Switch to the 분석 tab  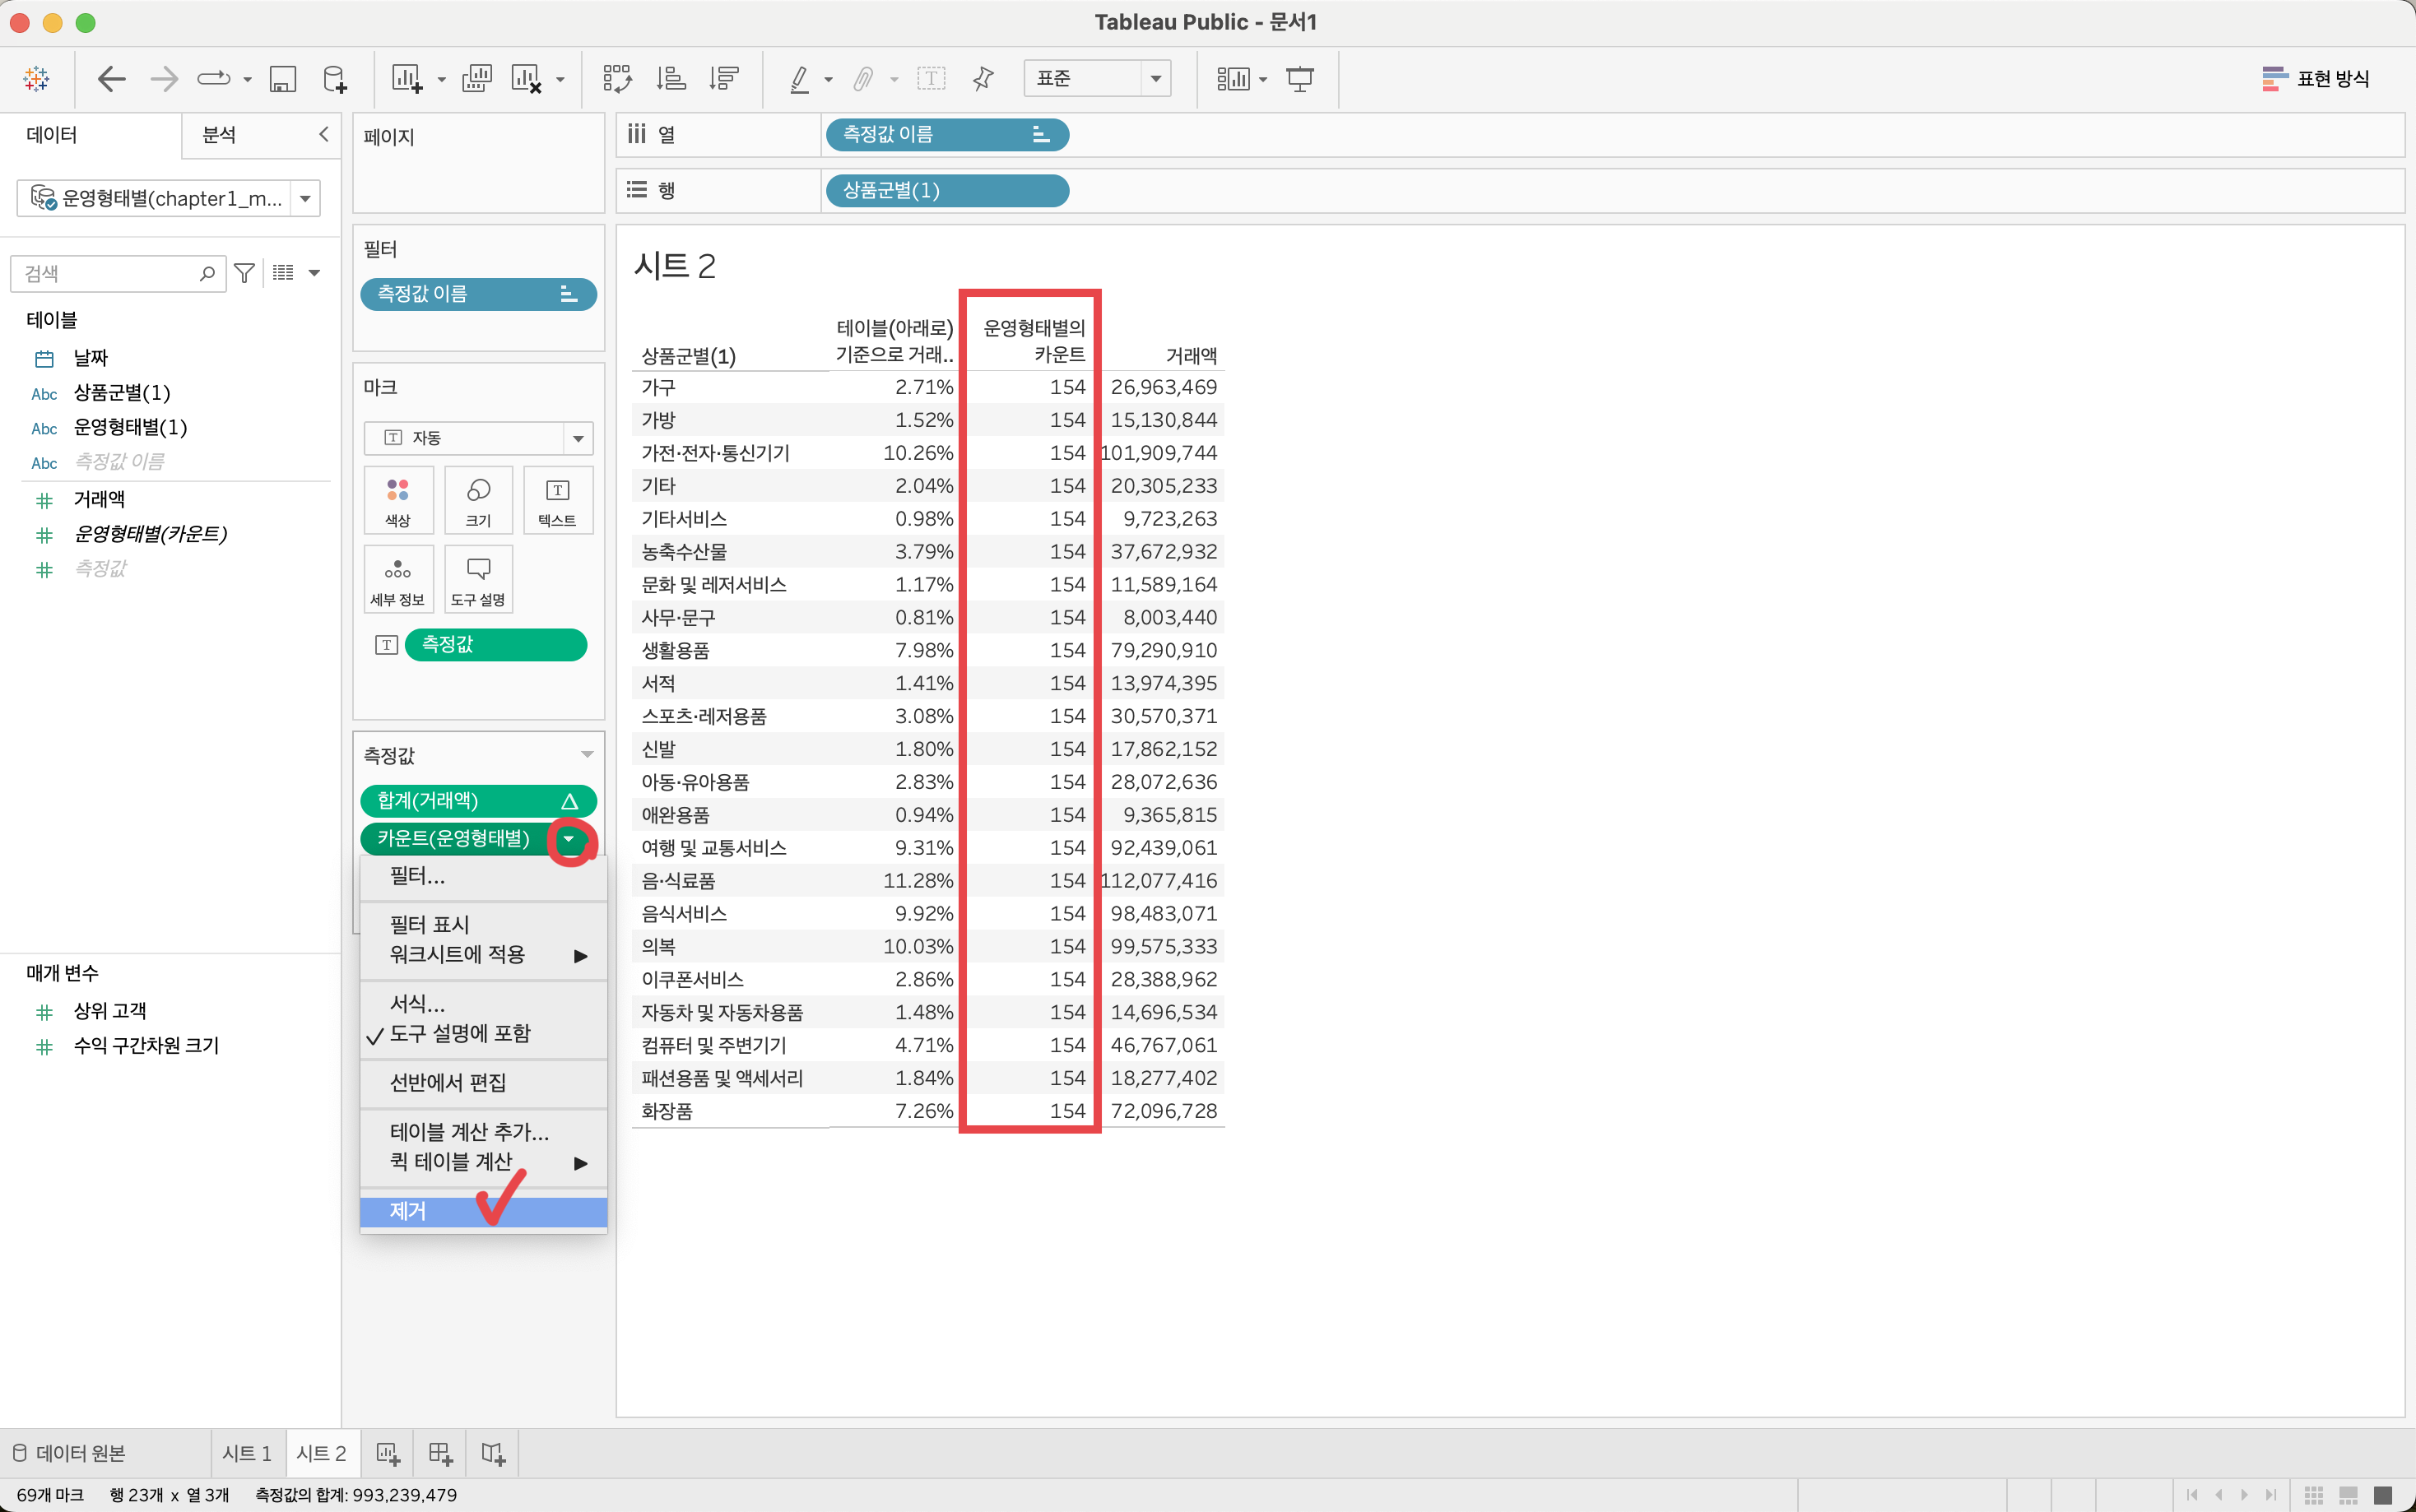pos(219,134)
